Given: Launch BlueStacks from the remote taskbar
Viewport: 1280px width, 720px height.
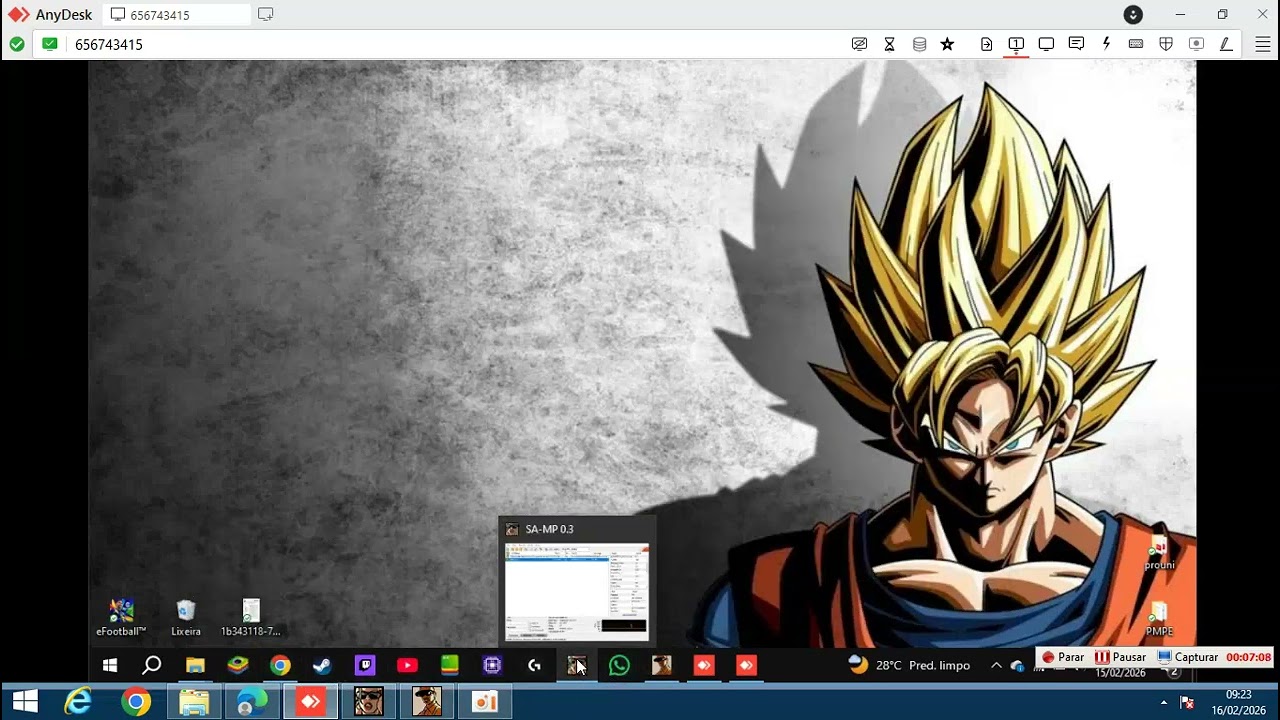Looking at the screenshot, I should click(x=238, y=665).
